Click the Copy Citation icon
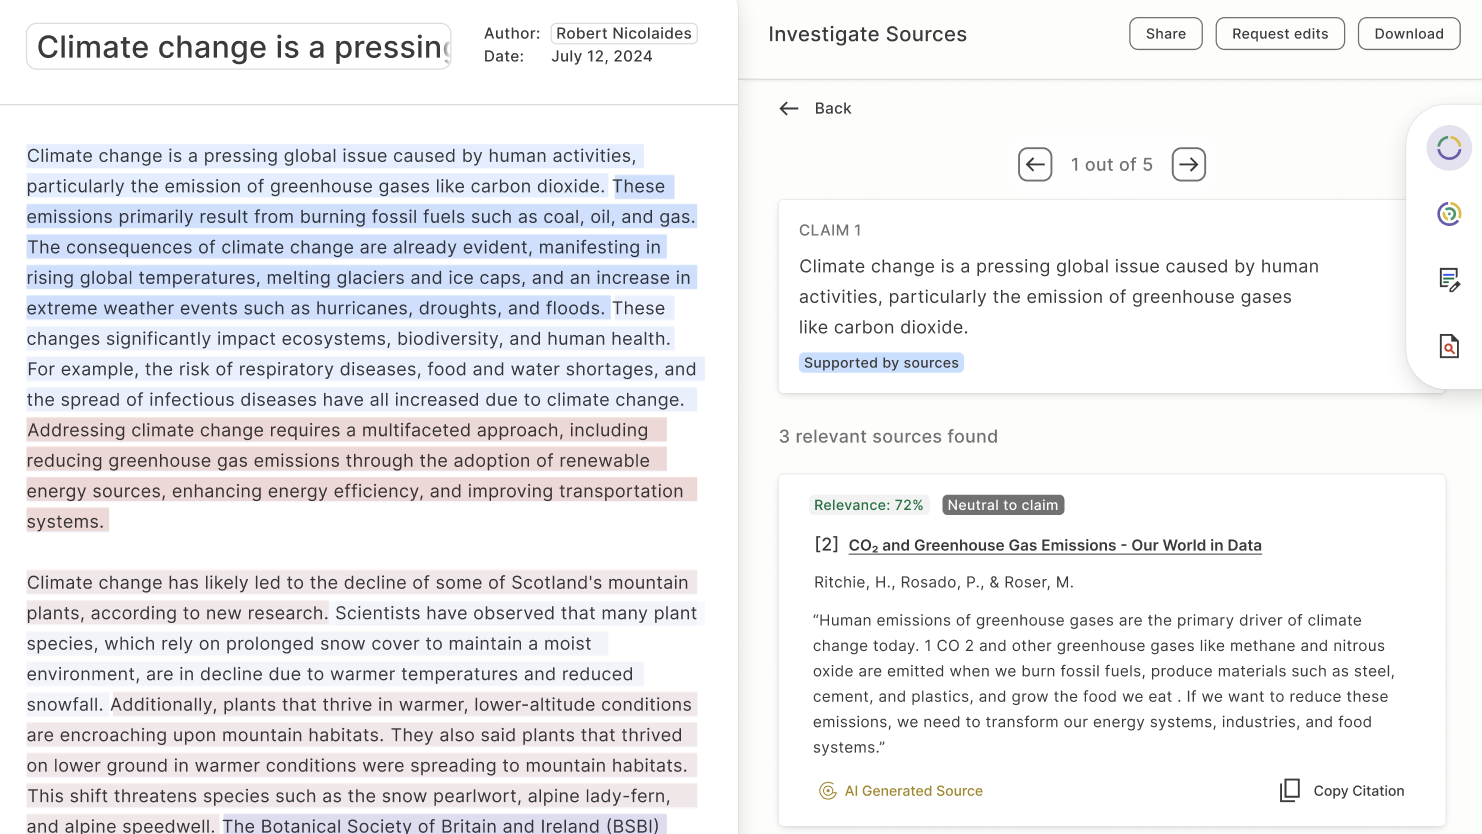Screen dimensions: 1482x834 click(1290, 790)
